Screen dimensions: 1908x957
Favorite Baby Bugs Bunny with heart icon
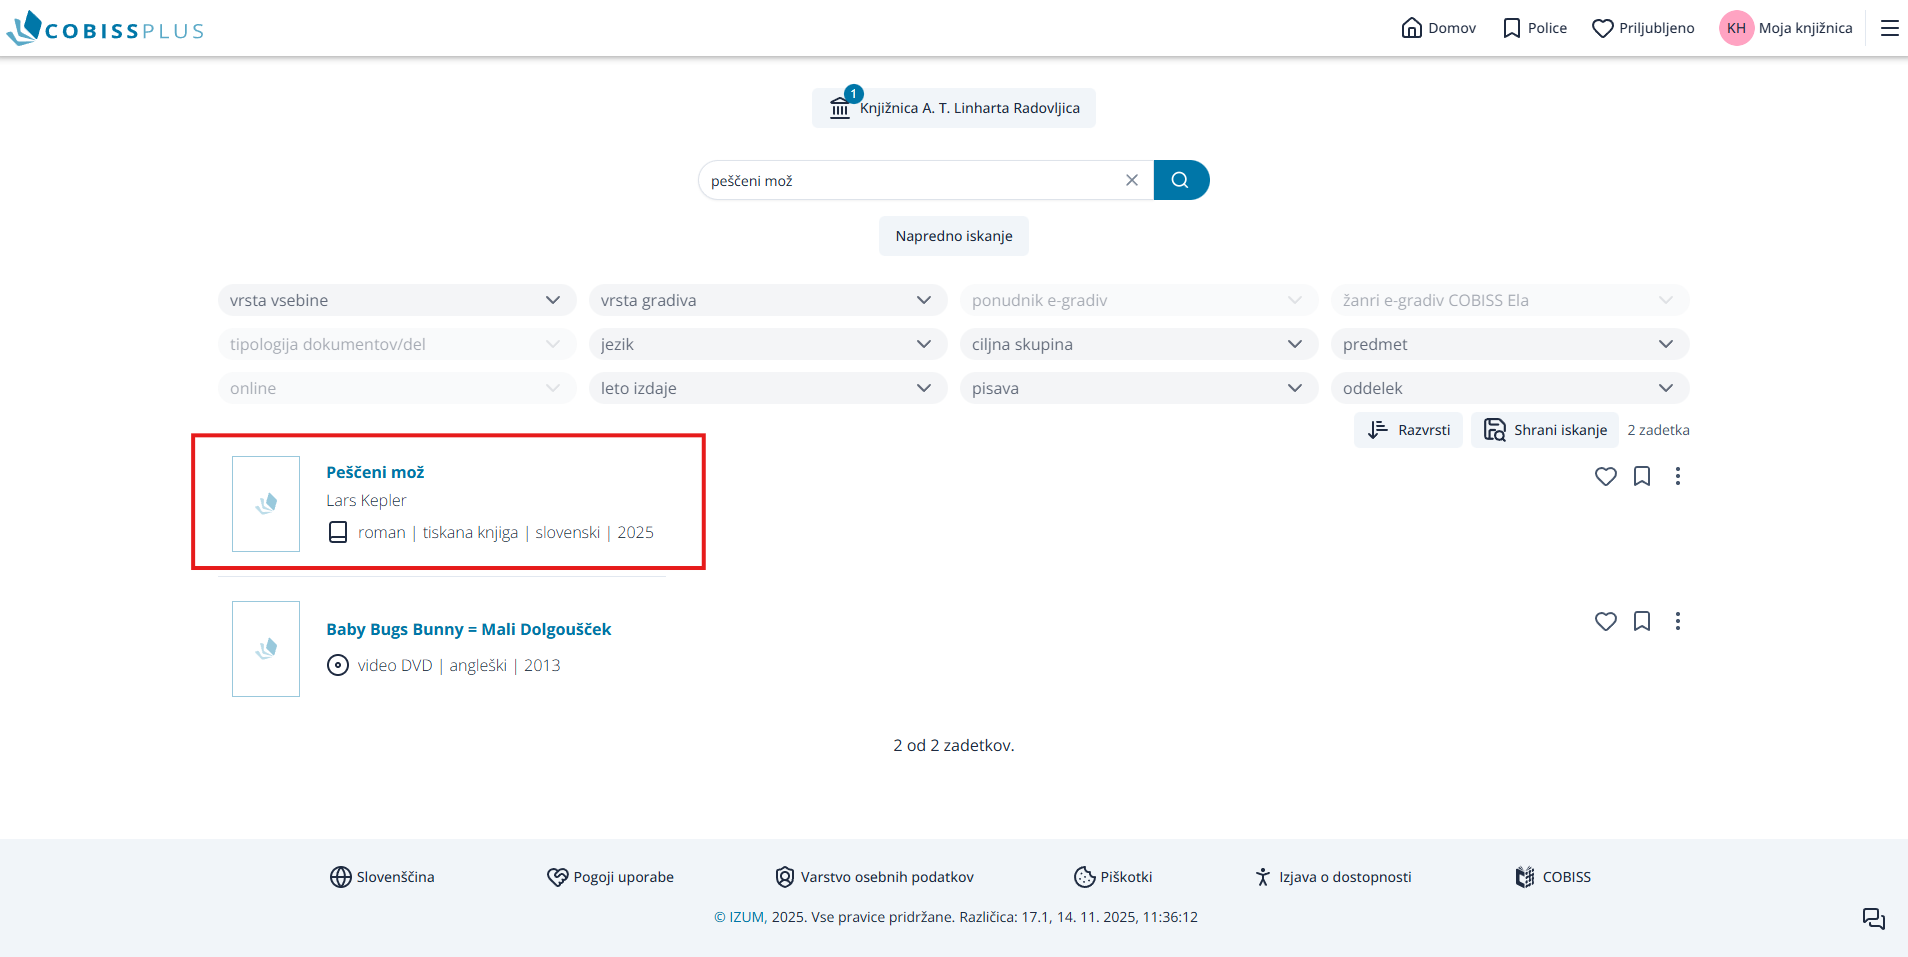click(1605, 621)
